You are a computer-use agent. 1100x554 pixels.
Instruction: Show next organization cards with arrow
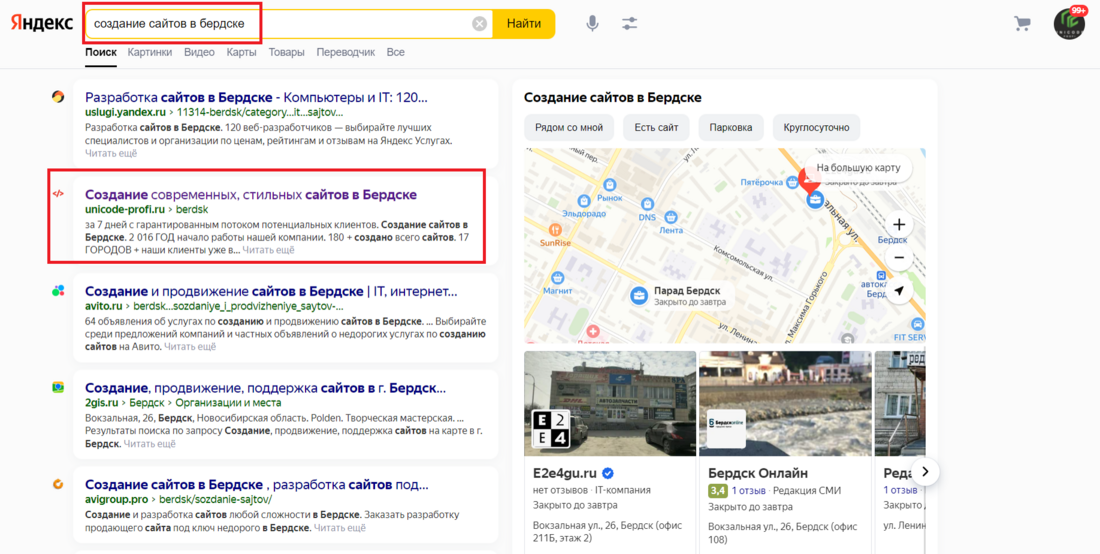point(925,472)
